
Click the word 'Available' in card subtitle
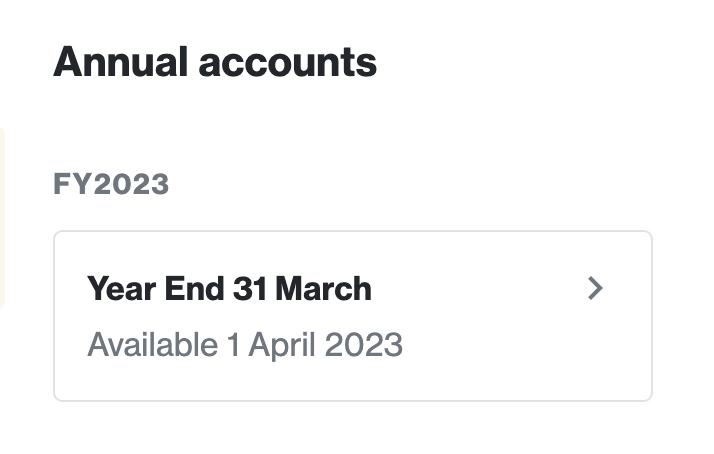coord(153,345)
